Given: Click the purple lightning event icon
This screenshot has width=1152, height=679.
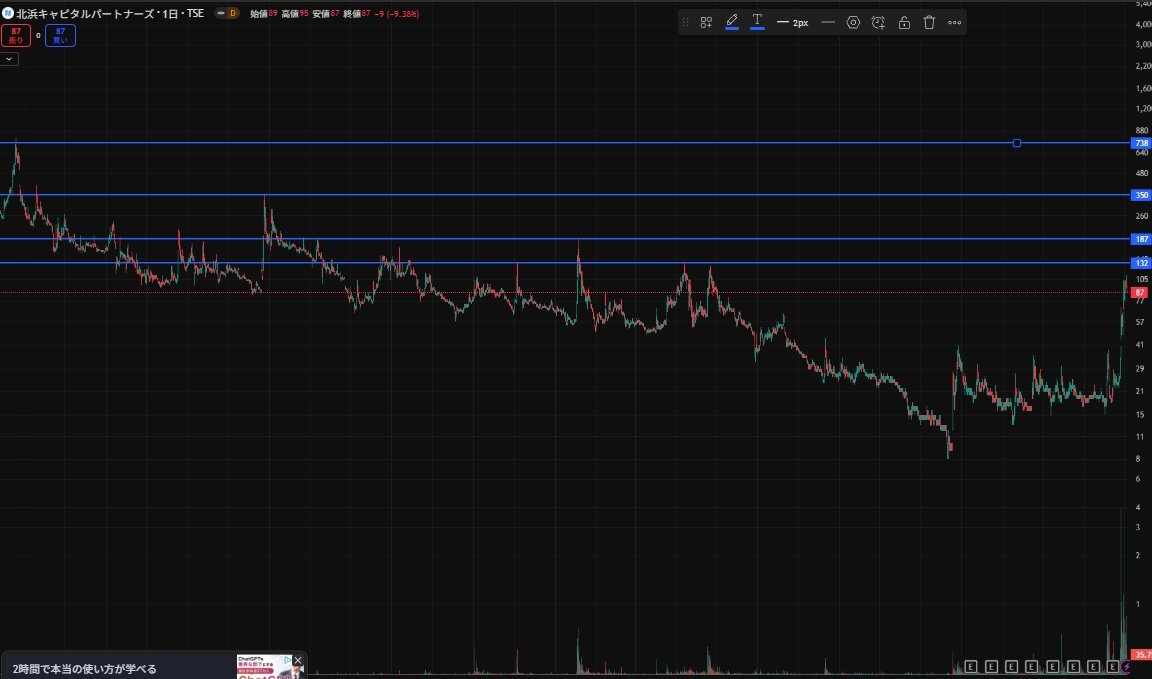Looking at the screenshot, I should [x=1126, y=667].
